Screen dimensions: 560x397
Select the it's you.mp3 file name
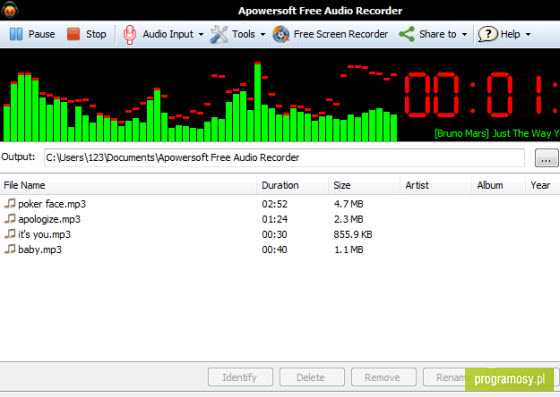pos(44,235)
